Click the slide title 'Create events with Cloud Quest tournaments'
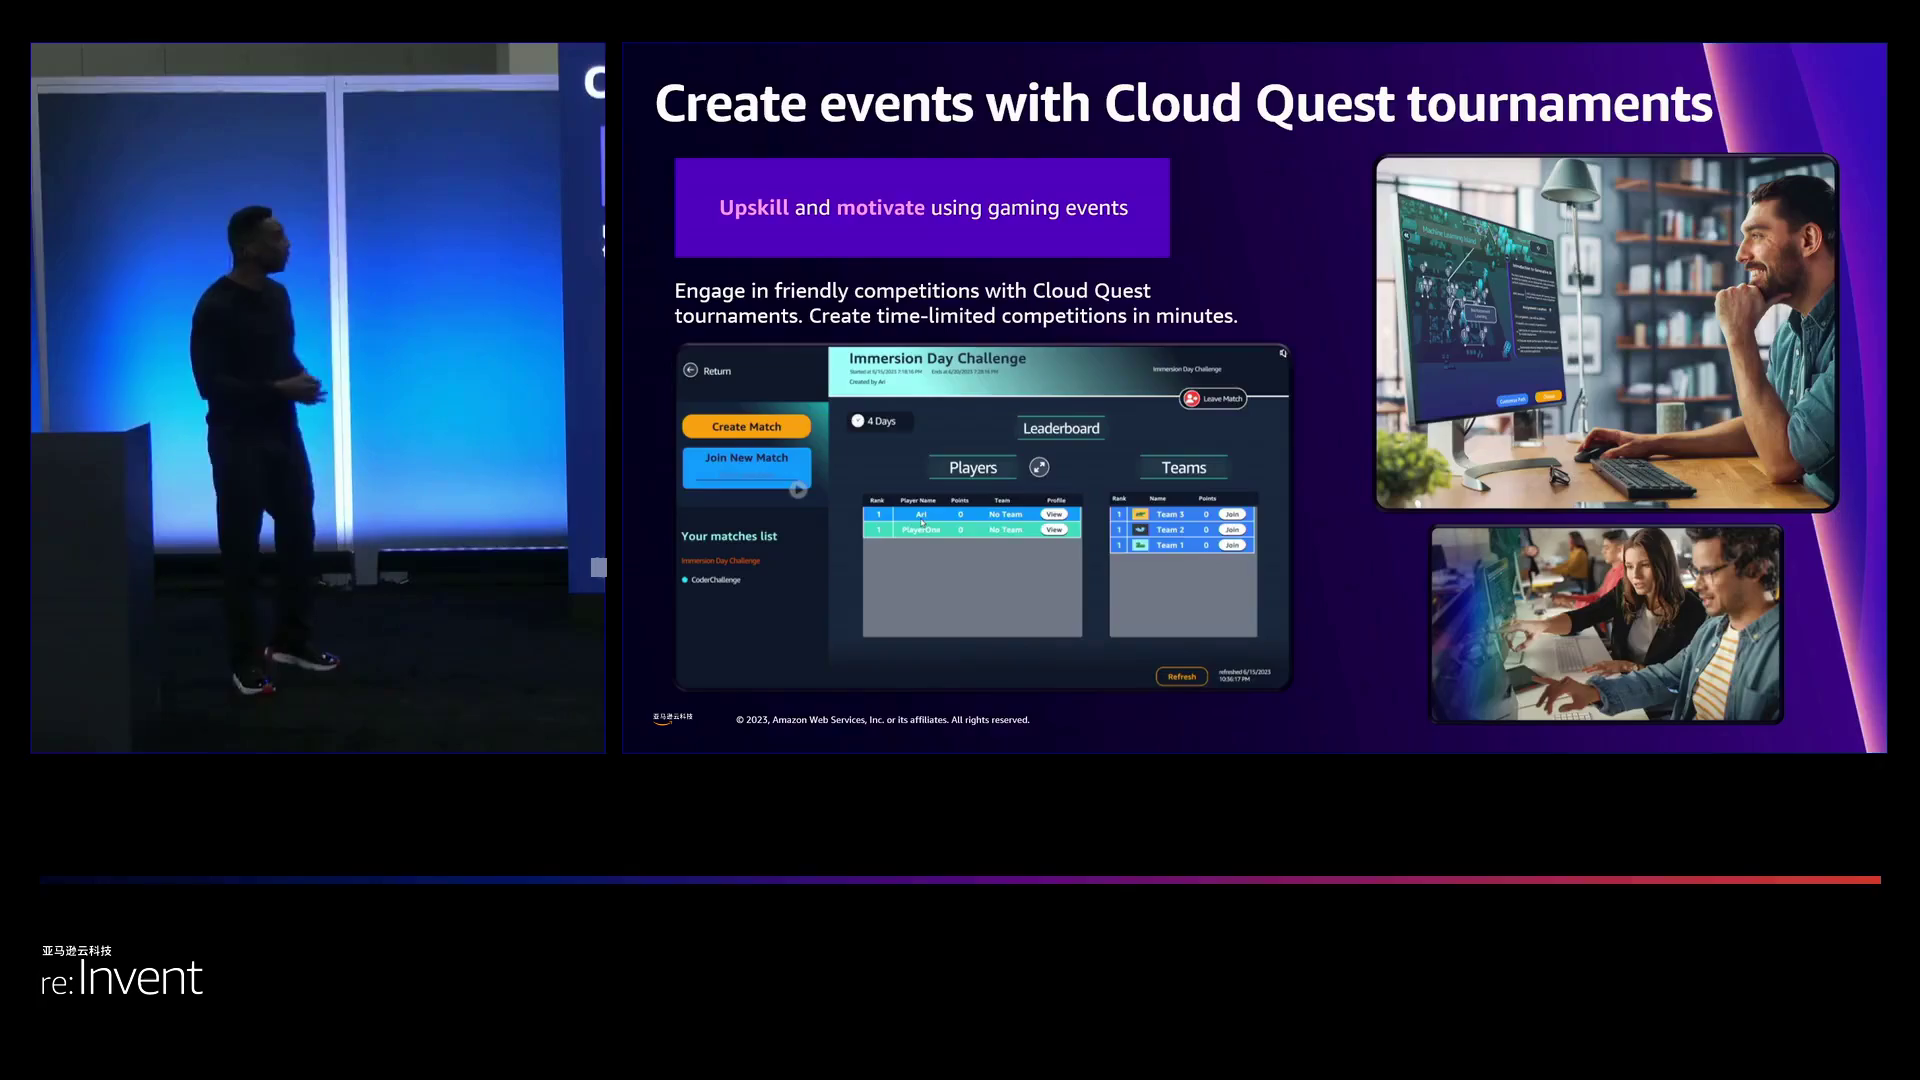The height and width of the screenshot is (1080, 1920). click(1183, 103)
